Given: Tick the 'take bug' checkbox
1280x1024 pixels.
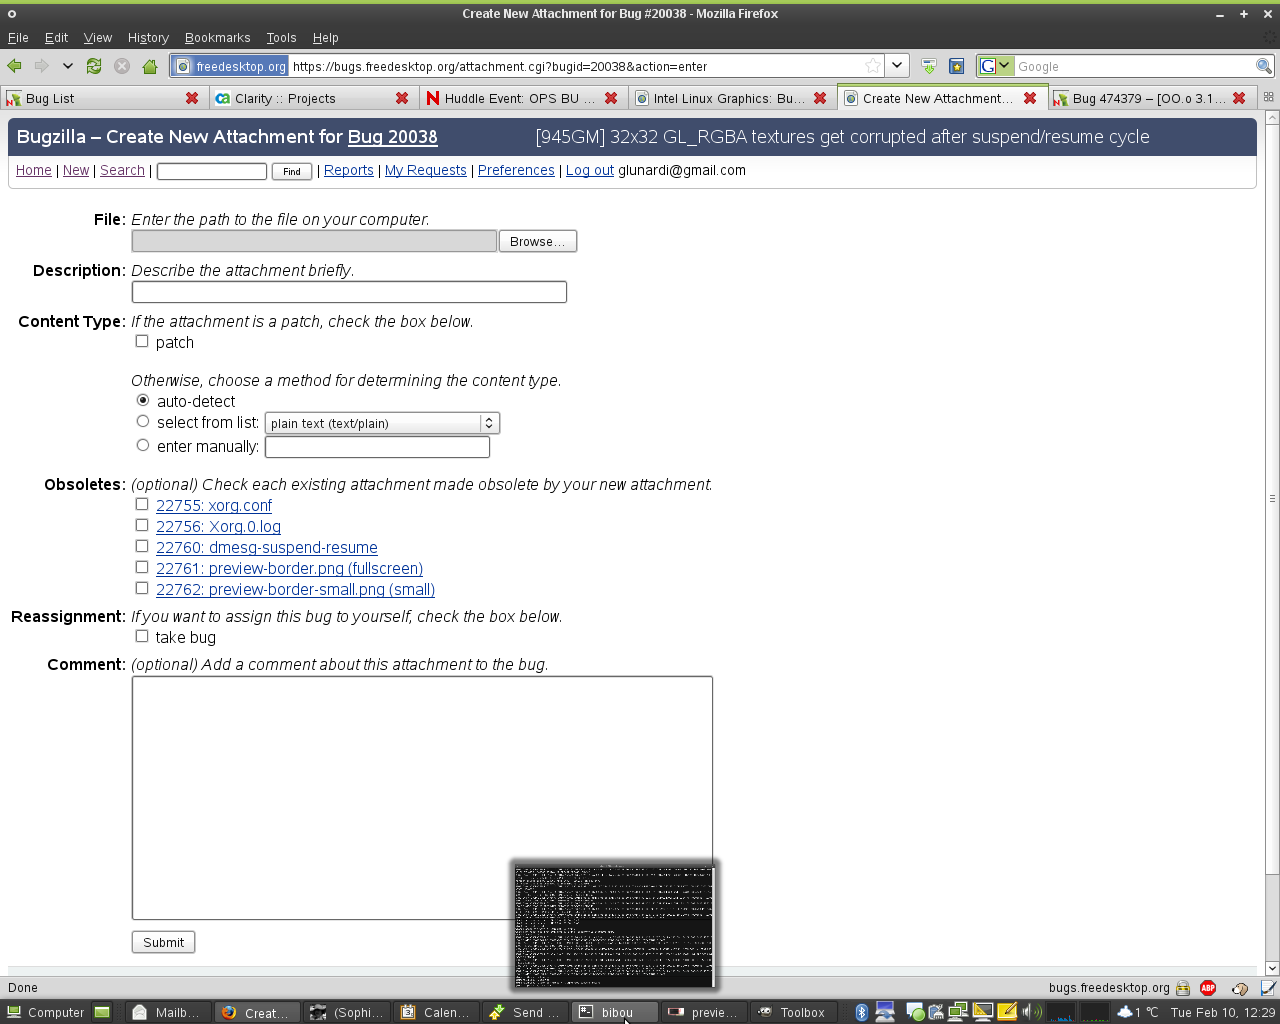Looking at the screenshot, I should [142, 636].
